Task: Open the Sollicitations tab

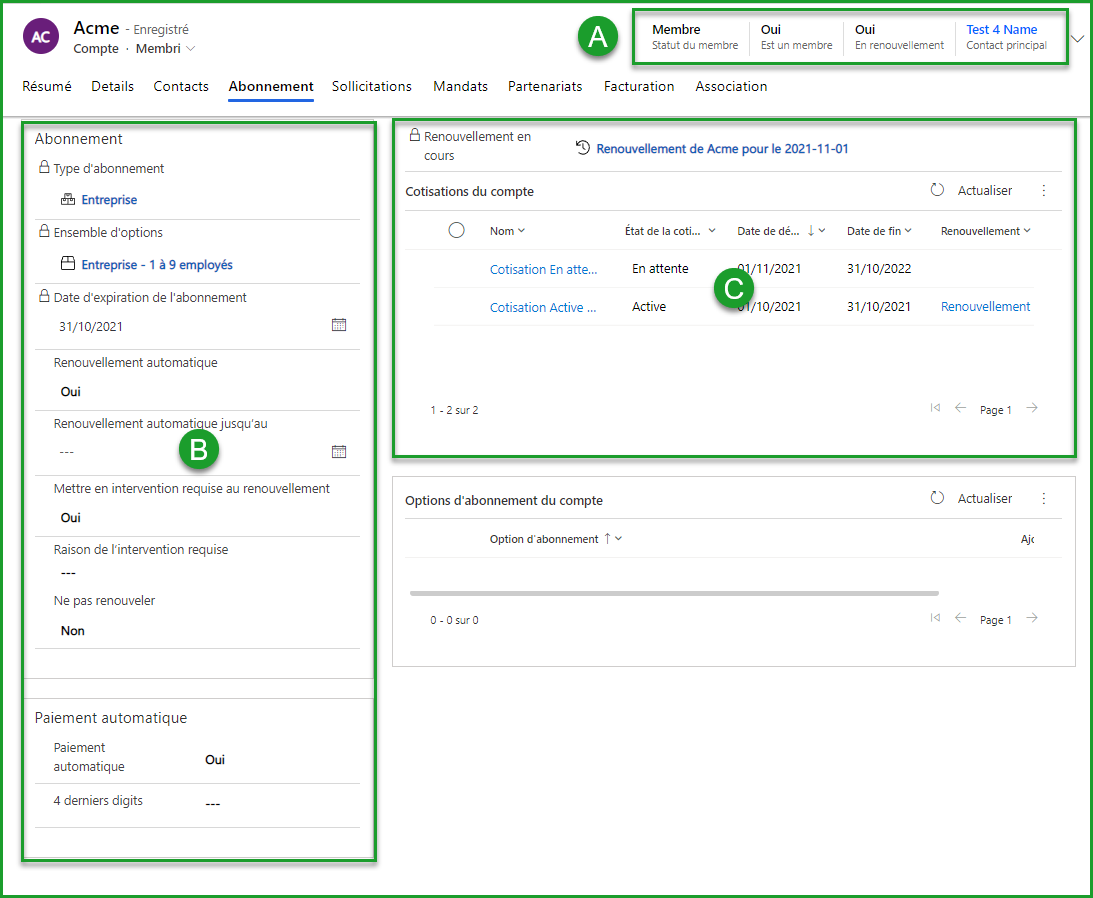Action: point(371,86)
